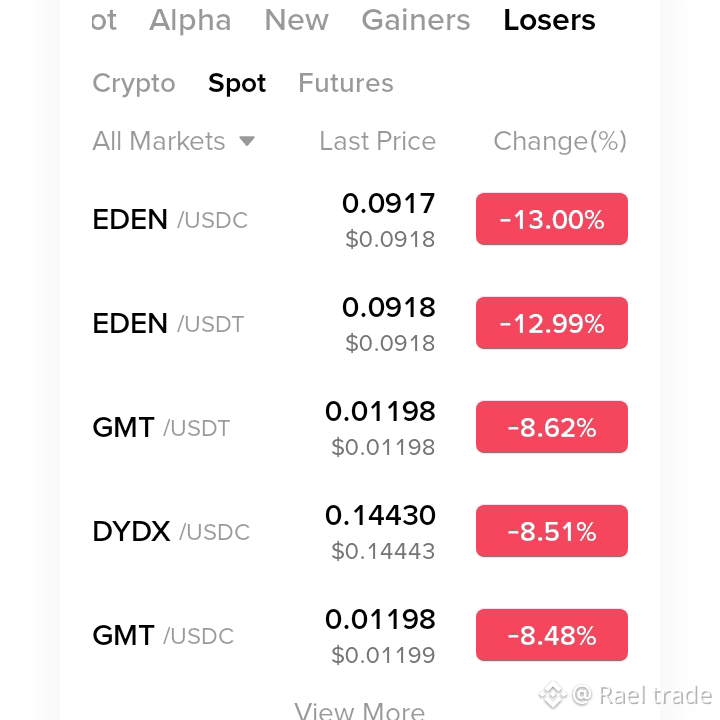Click the -13.00% change badge
Screen dimensions: 720x720
click(551, 219)
